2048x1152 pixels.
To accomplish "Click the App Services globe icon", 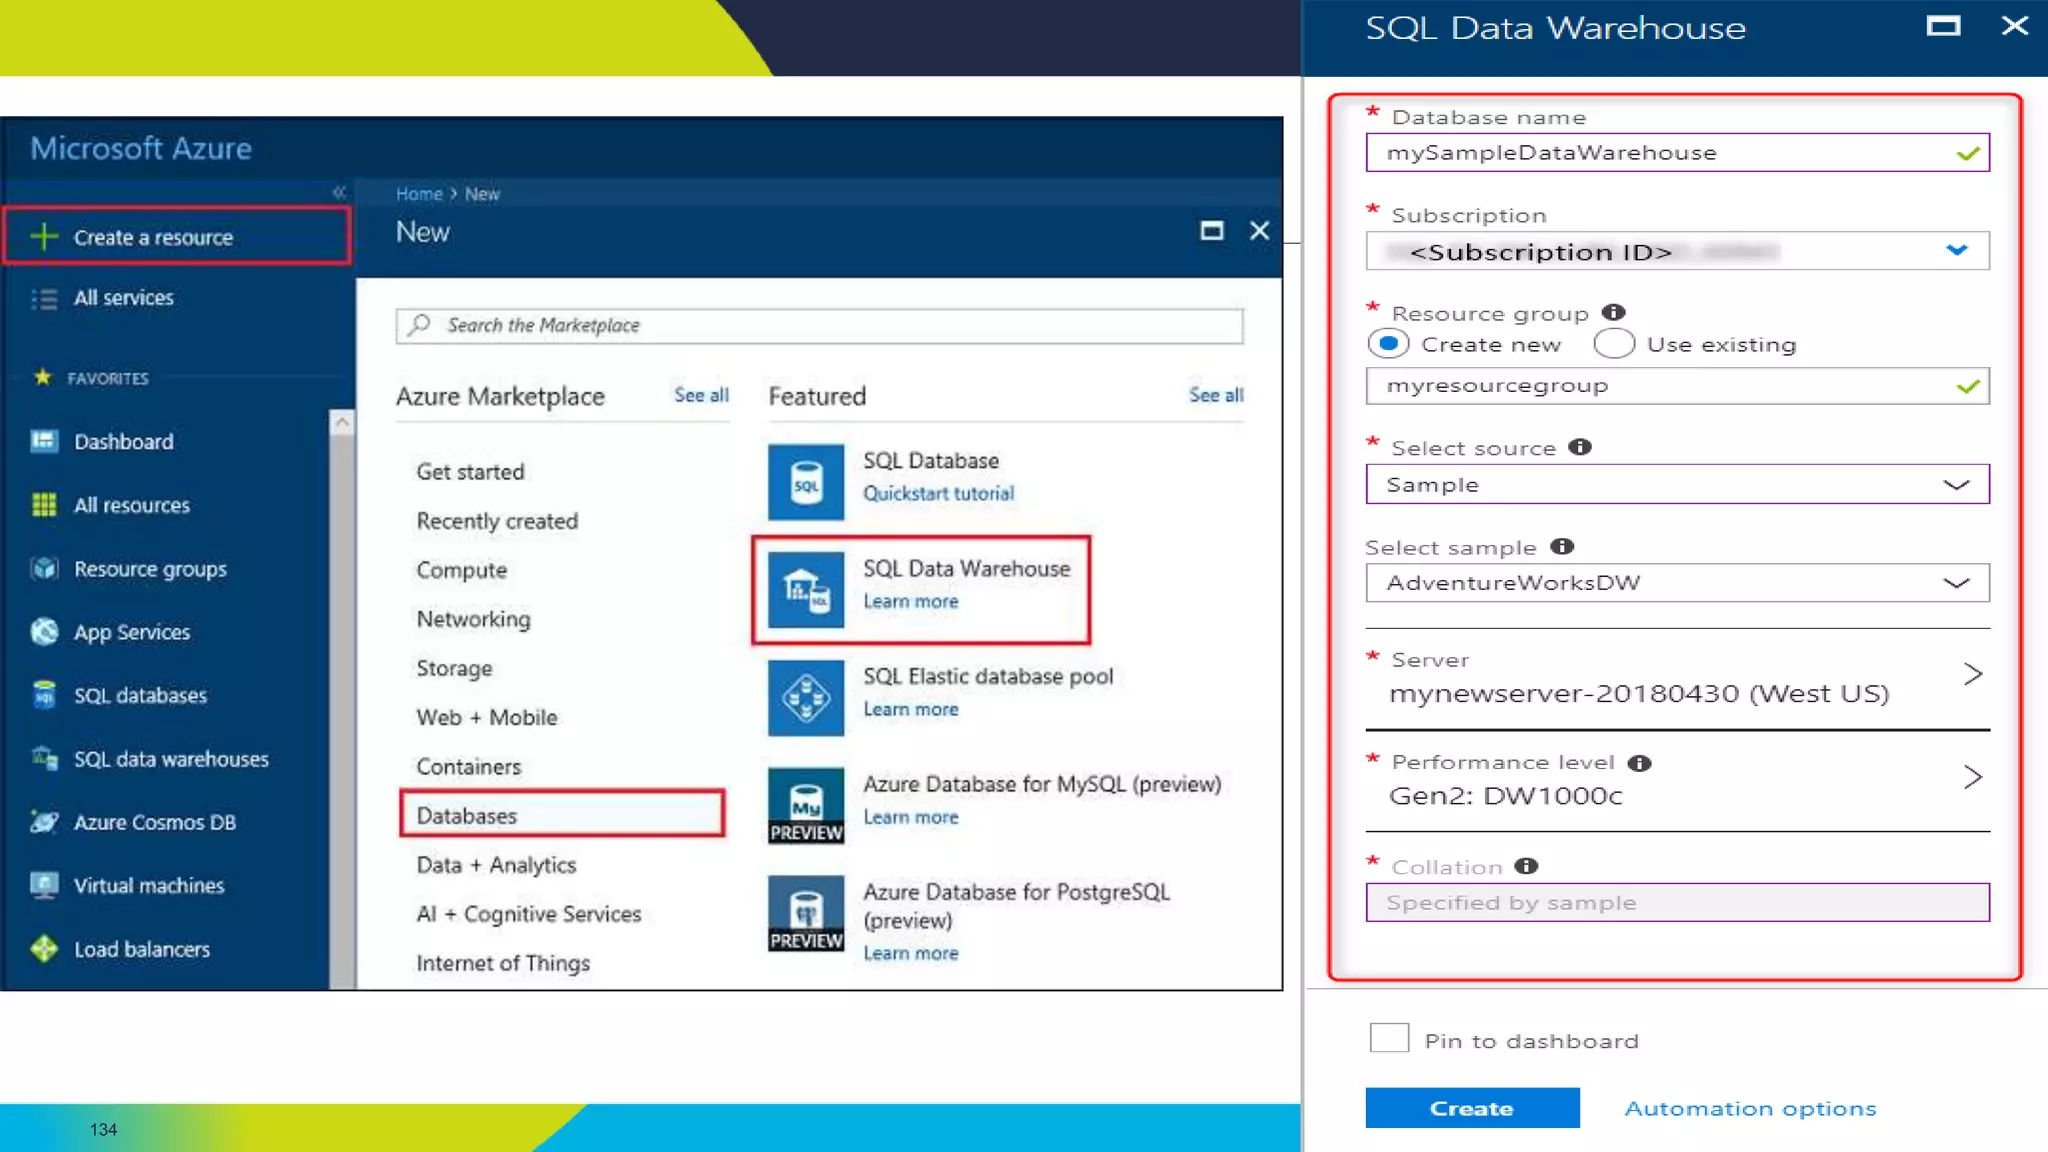I will (44, 631).
